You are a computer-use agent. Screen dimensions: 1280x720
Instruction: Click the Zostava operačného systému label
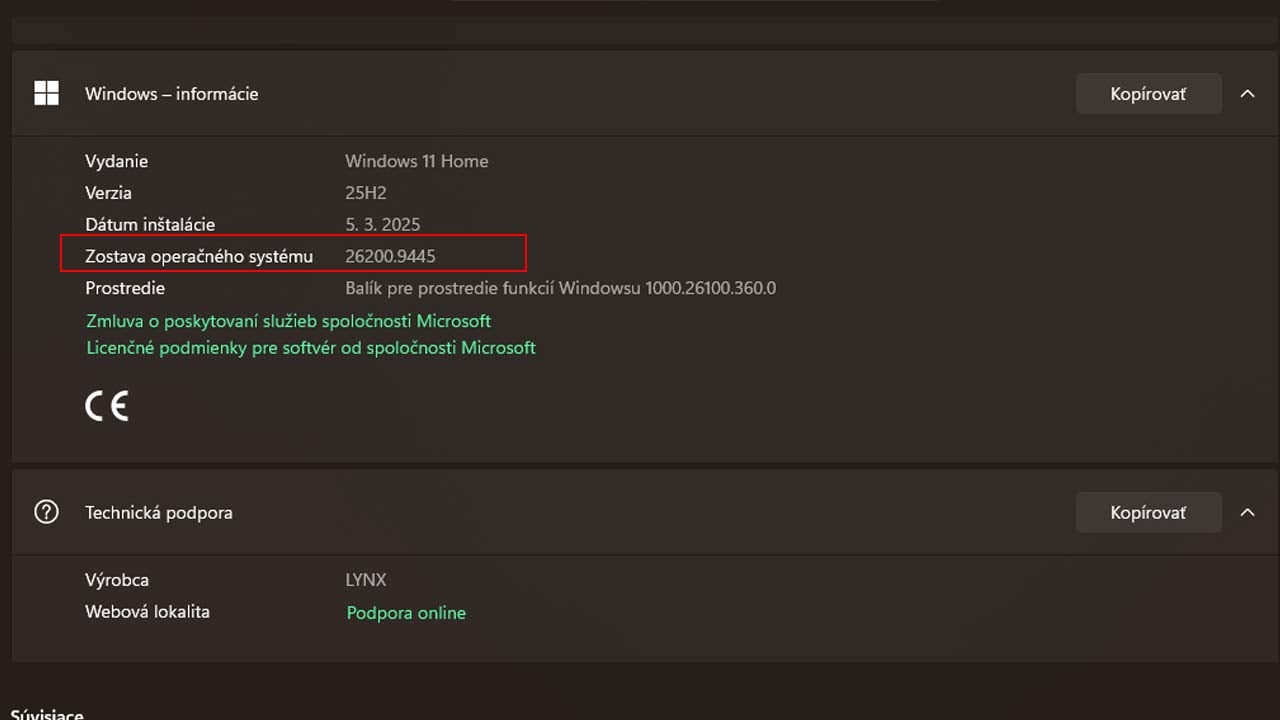point(199,256)
